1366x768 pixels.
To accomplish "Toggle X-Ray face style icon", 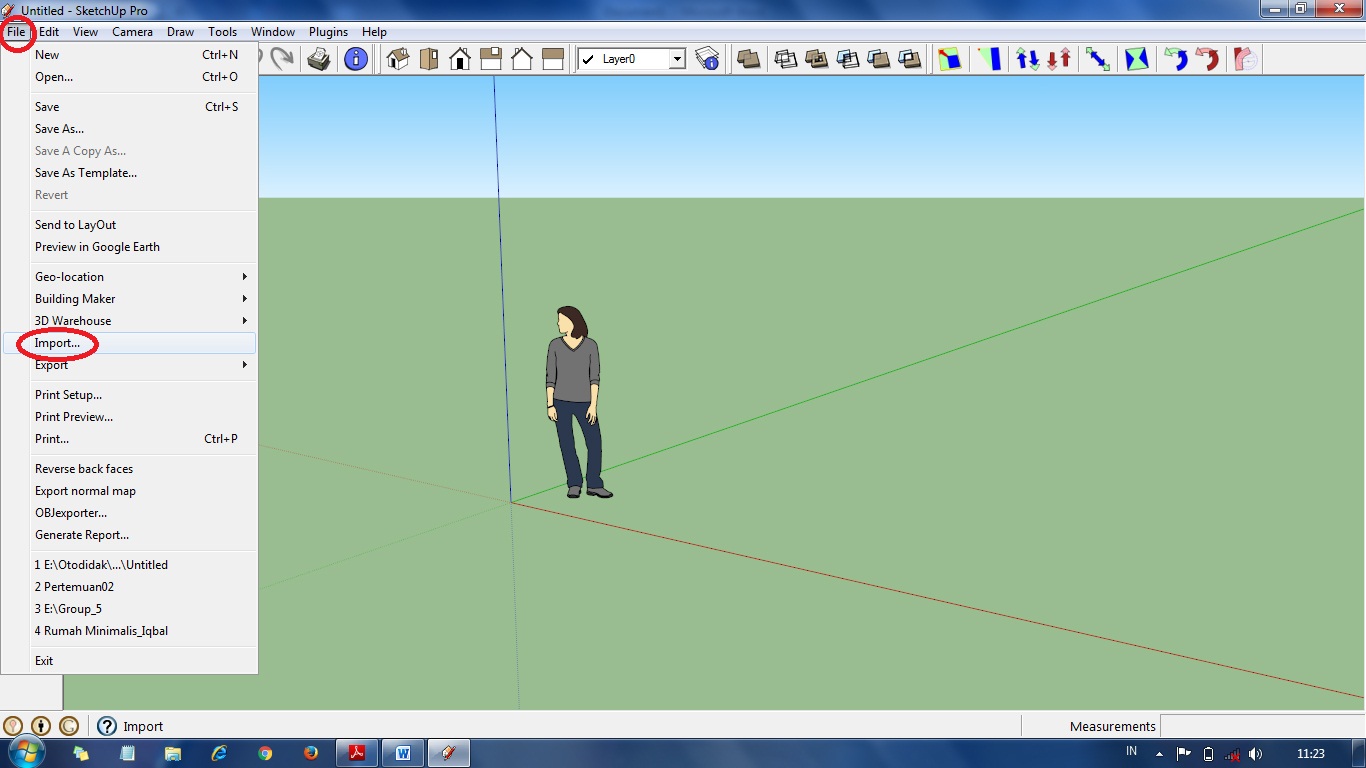I will click(748, 59).
